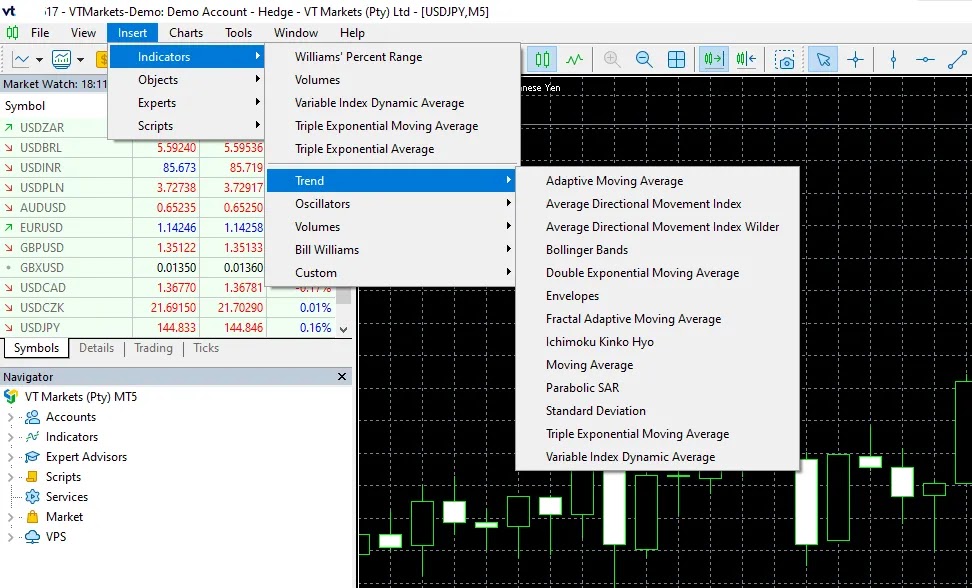Choose Parabolic SAR from Trend list
Image resolution: width=972 pixels, height=588 pixels.
pyautogui.click(x=657, y=388)
